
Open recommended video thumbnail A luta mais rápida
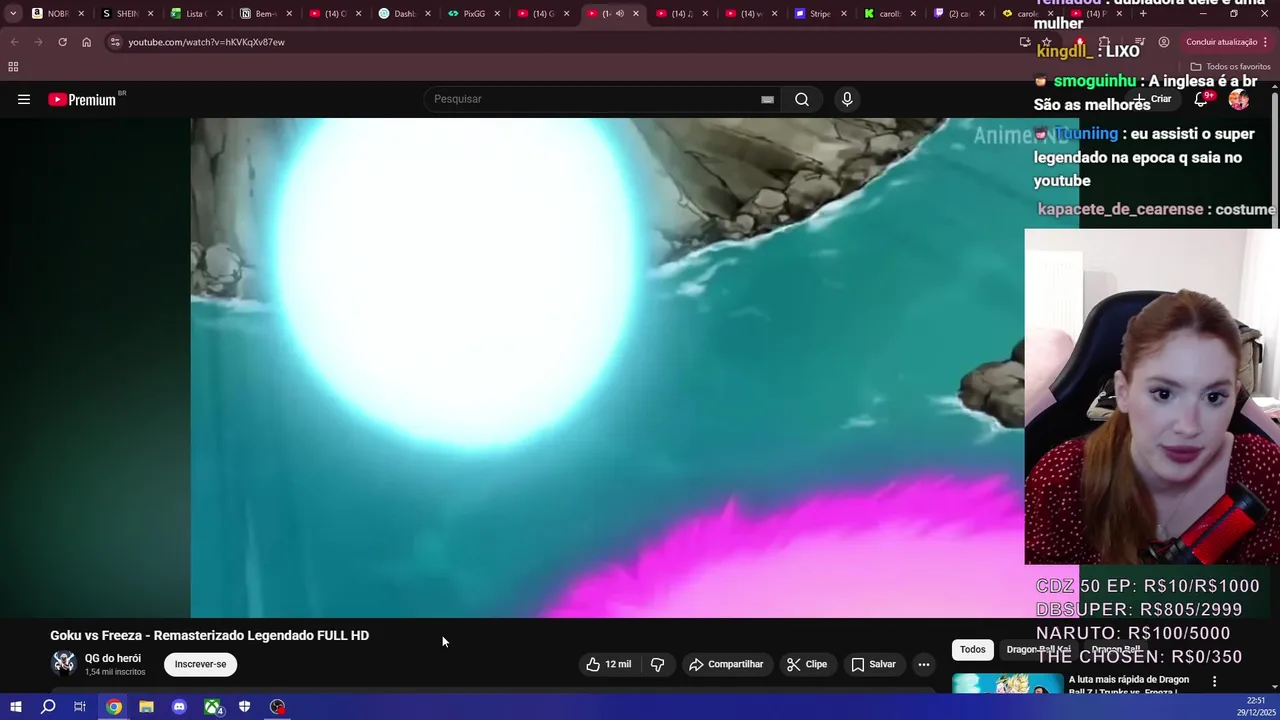coord(1007,683)
